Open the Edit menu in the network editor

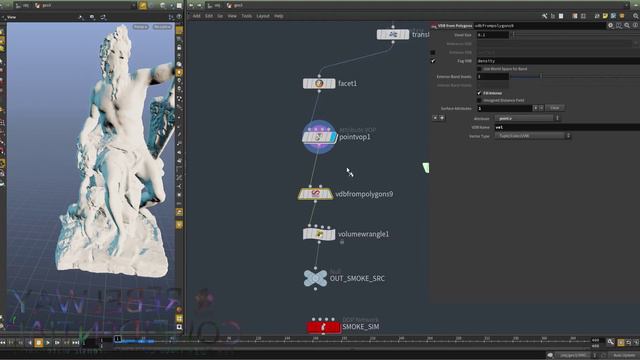pos(209,16)
